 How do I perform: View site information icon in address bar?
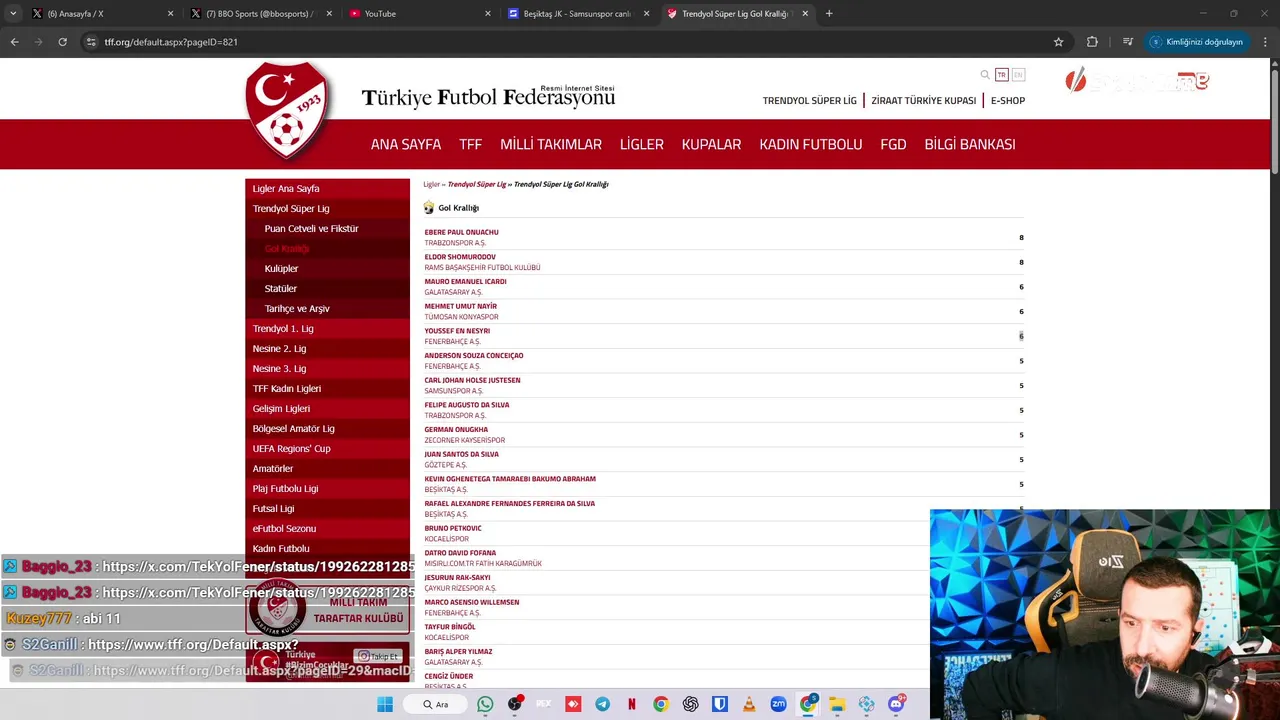click(91, 42)
